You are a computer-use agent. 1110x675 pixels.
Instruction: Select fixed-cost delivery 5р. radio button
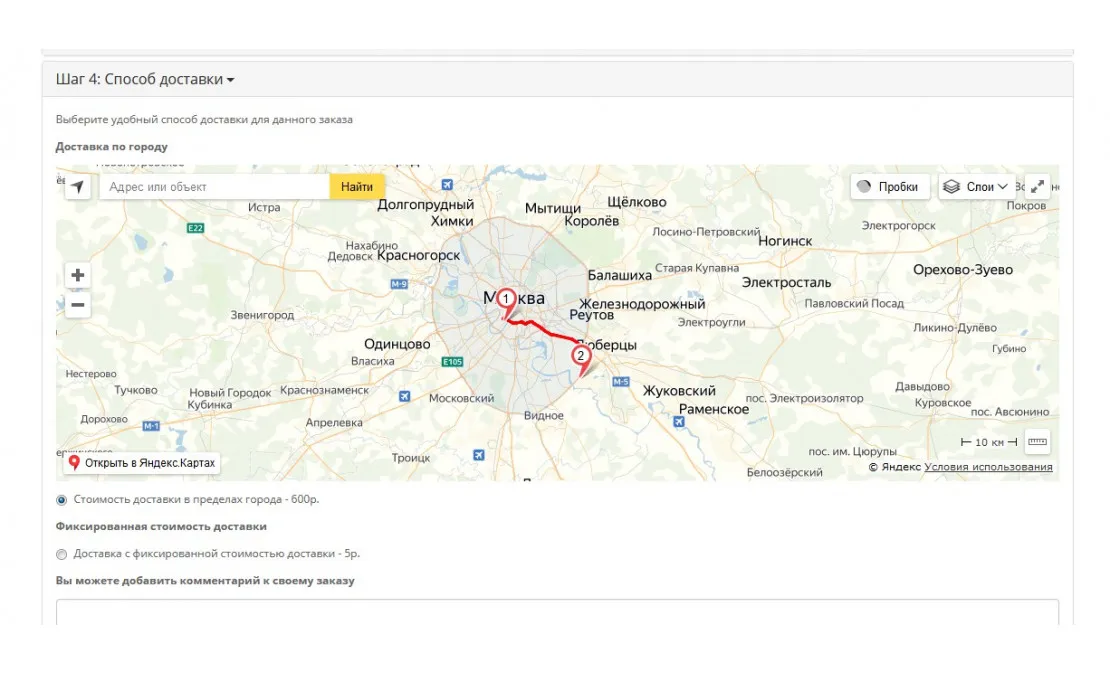pos(62,555)
